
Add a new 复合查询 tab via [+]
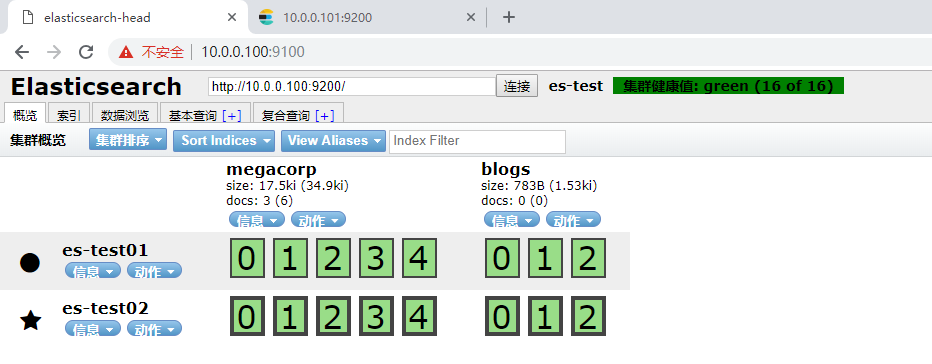coord(325,115)
